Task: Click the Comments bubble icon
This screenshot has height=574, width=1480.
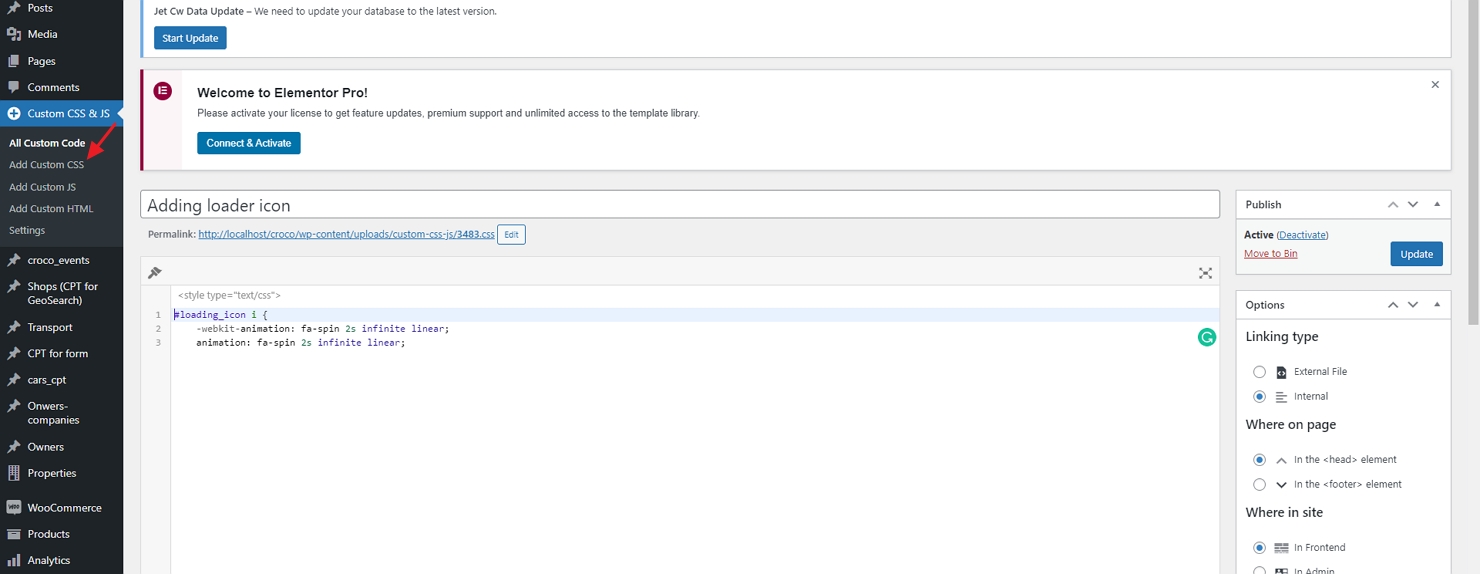Action: tap(14, 87)
